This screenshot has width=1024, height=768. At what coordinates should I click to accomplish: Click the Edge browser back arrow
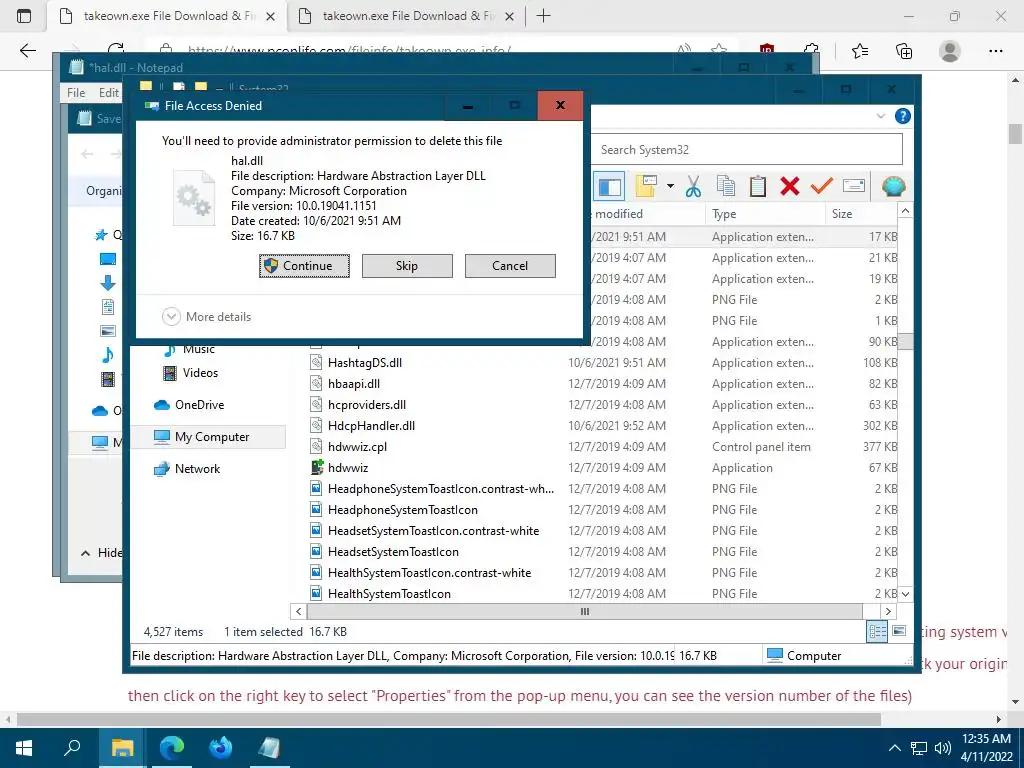[x=27, y=50]
